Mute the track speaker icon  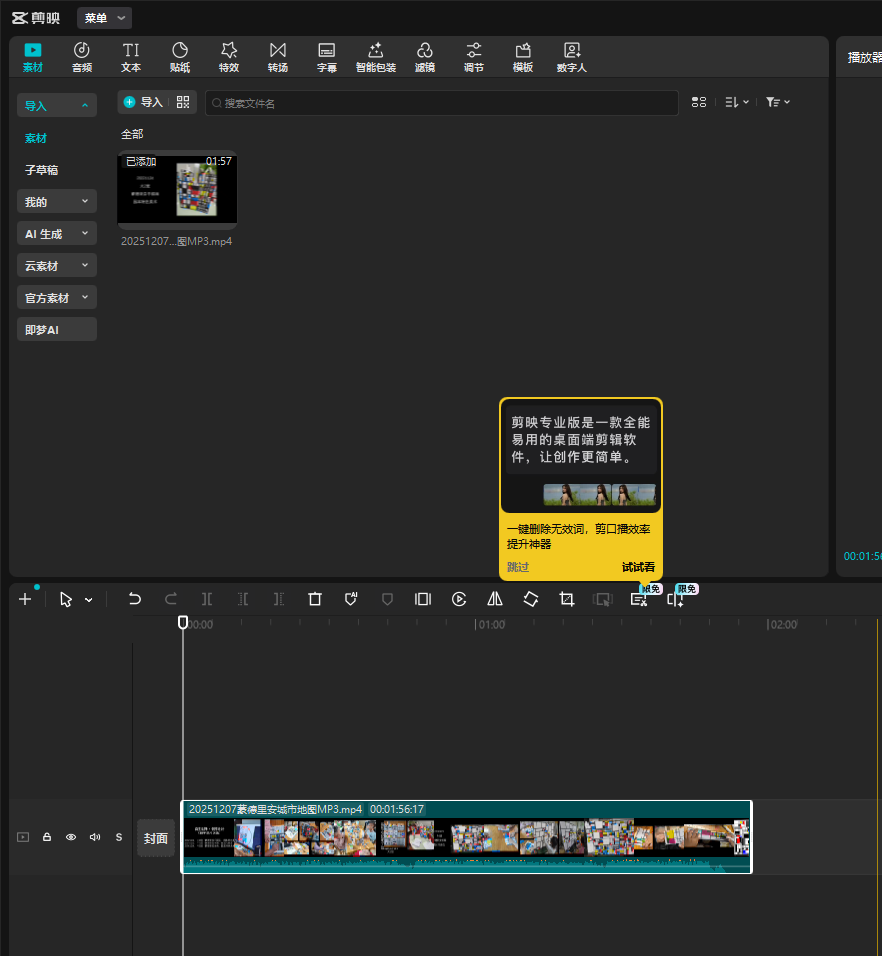pyautogui.click(x=95, y=837)
